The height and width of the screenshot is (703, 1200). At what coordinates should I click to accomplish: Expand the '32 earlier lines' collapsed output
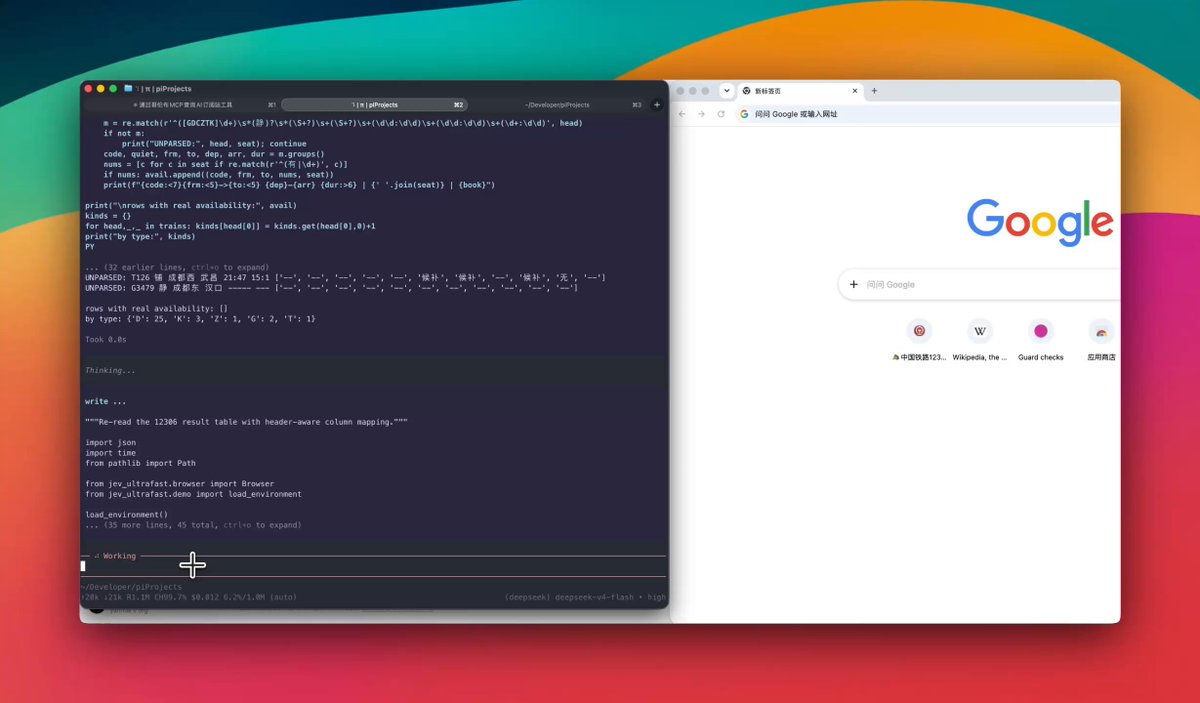(x=176, y=267)
